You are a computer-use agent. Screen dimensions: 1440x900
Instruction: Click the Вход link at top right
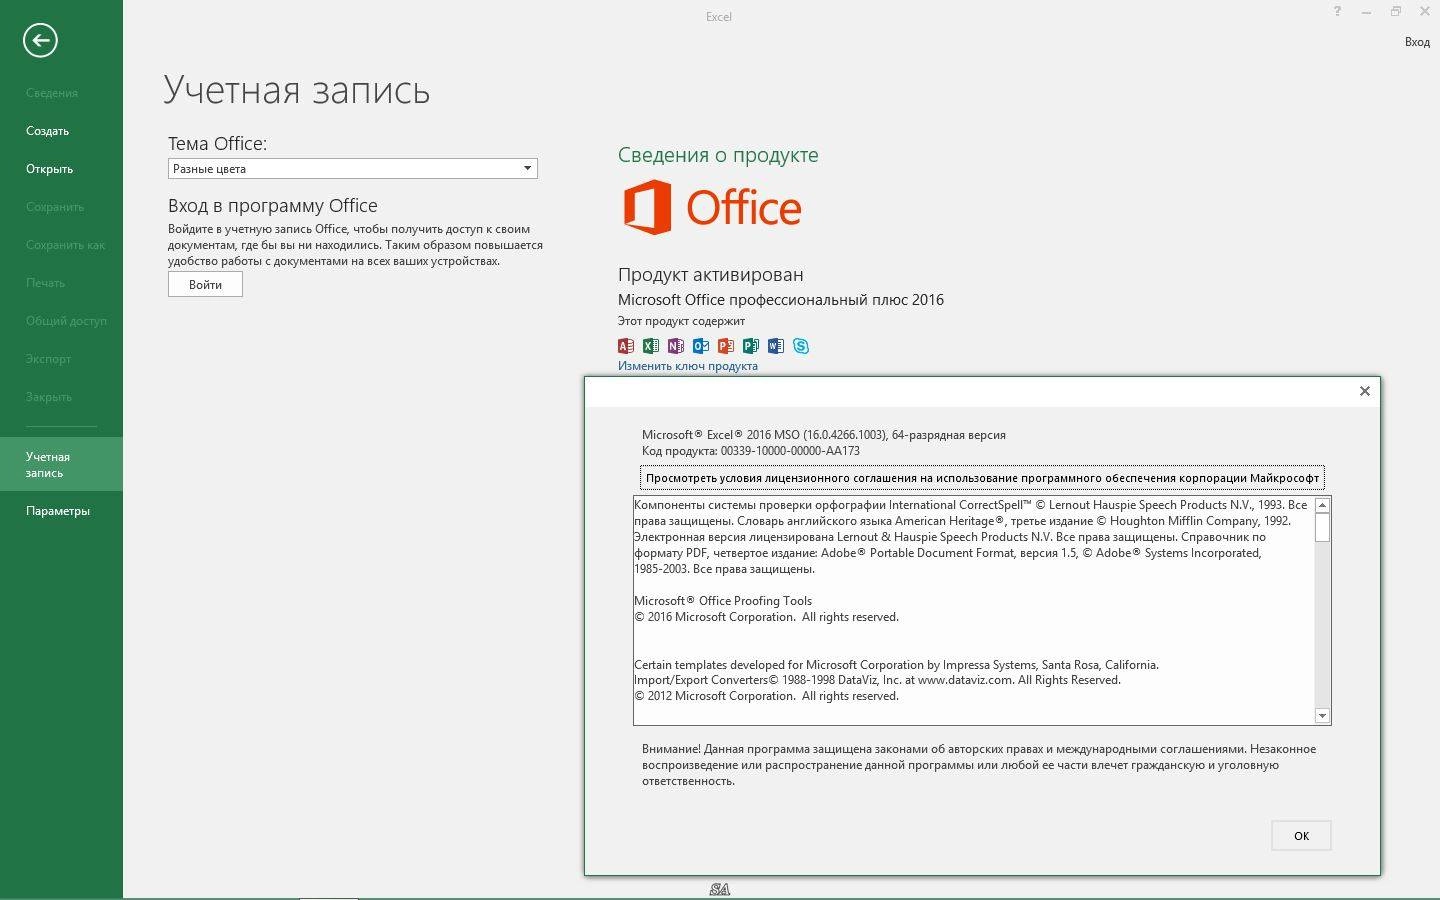(1417, 42)
